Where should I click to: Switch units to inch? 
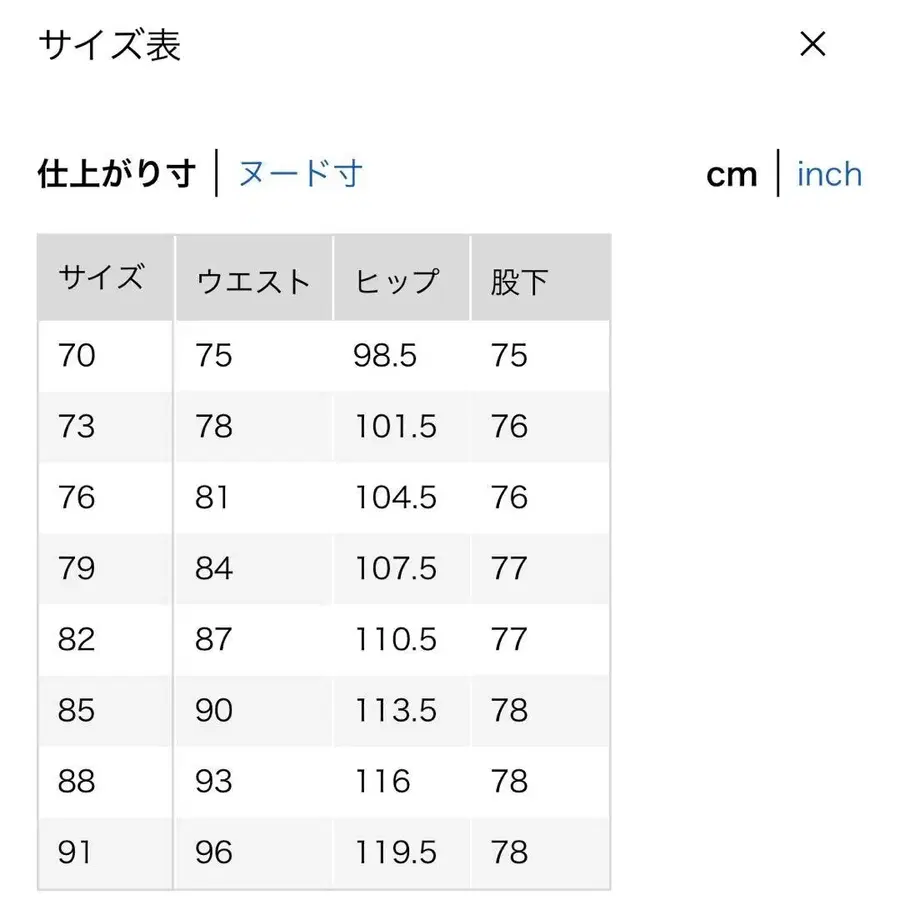(x=828, y=174)
